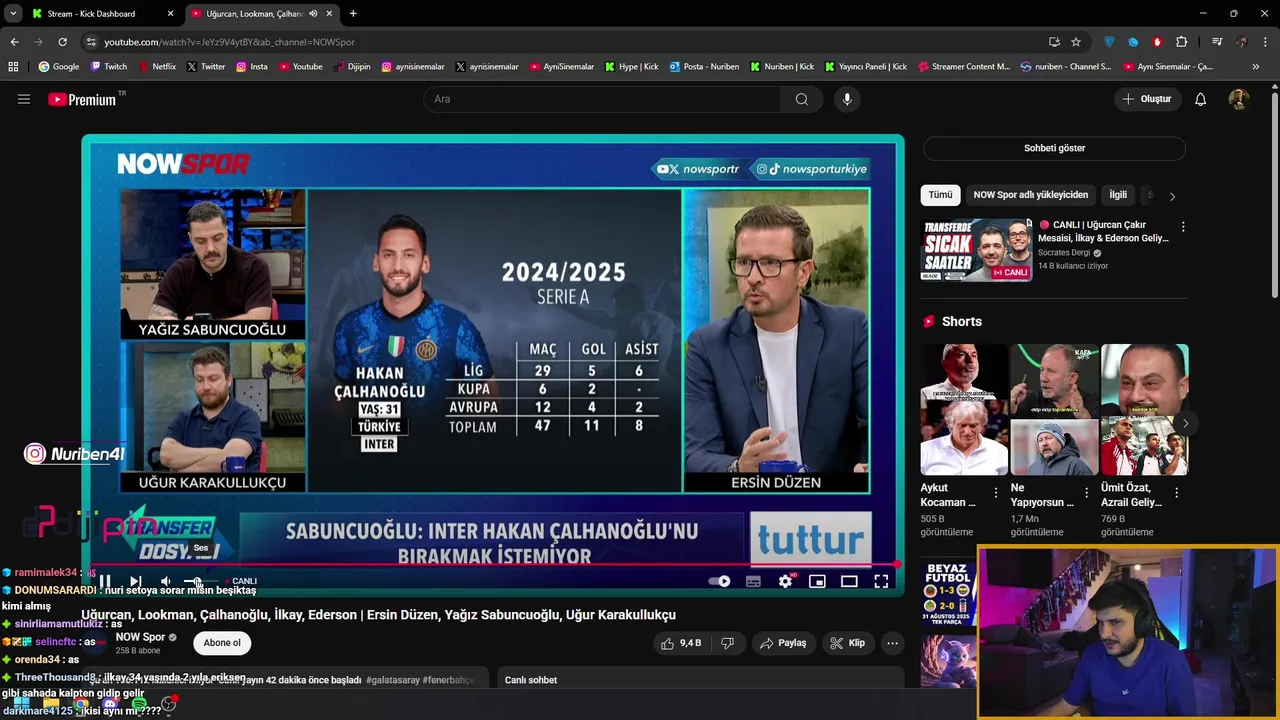Open the browser extensions puzzle icon

click(1182, 42)
